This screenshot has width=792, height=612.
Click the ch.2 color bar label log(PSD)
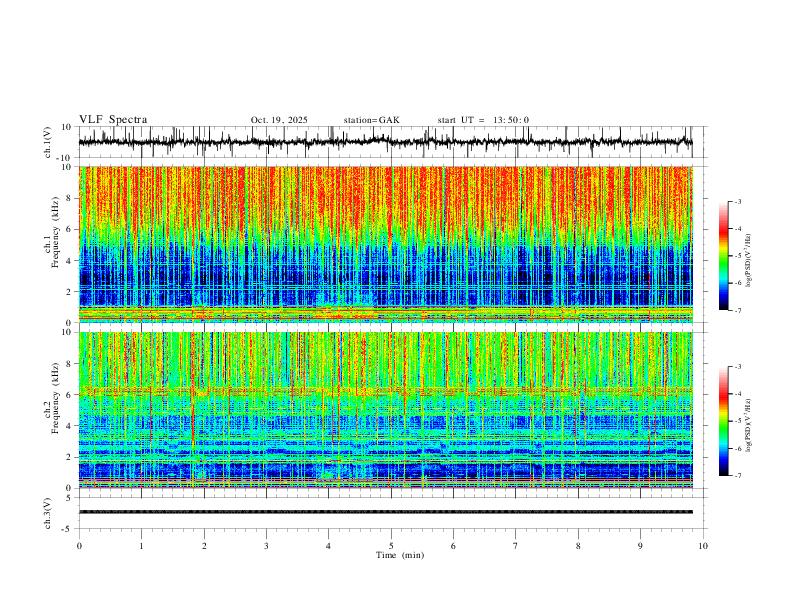pos(749,426)
